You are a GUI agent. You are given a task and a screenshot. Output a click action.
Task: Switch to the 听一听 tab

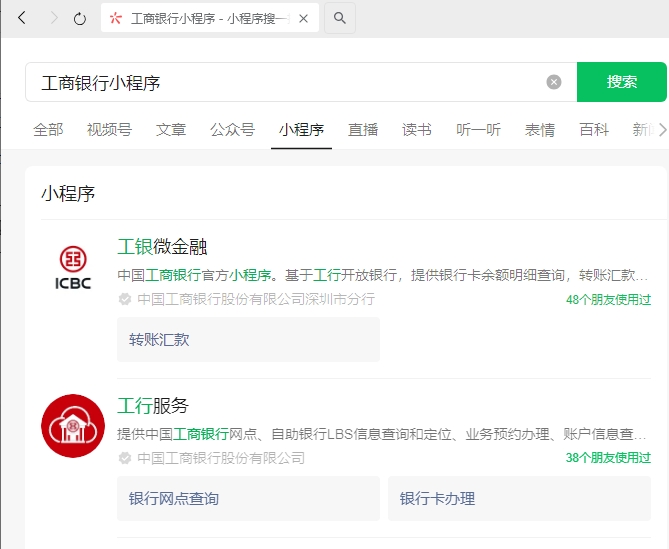pyautogui.click(x=478, y=130)
